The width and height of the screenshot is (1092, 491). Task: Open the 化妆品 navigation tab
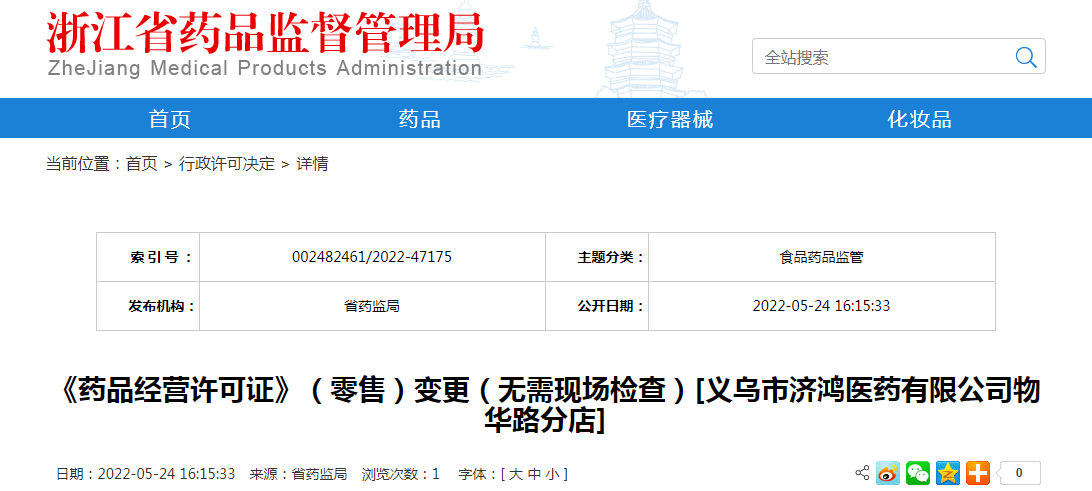point(919,119)
